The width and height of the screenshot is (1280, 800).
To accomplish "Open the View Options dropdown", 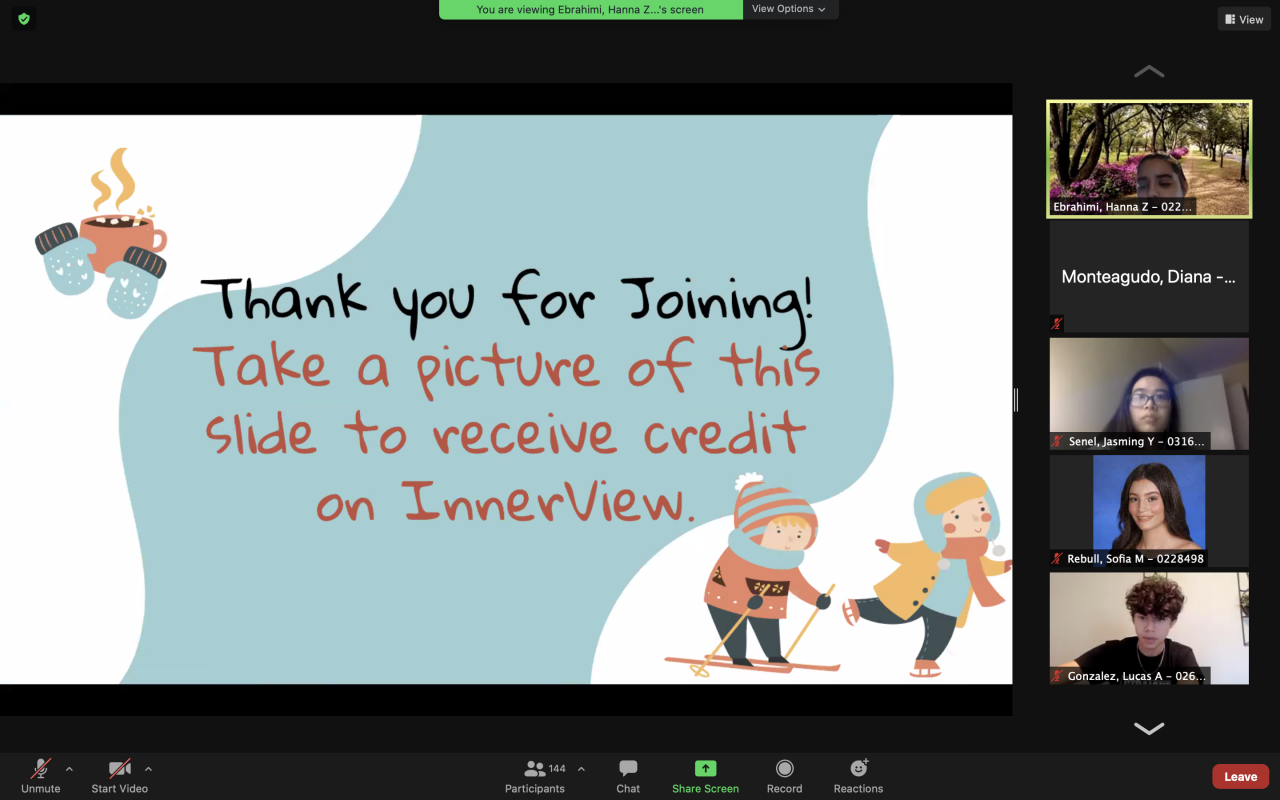I will point(789,9).
